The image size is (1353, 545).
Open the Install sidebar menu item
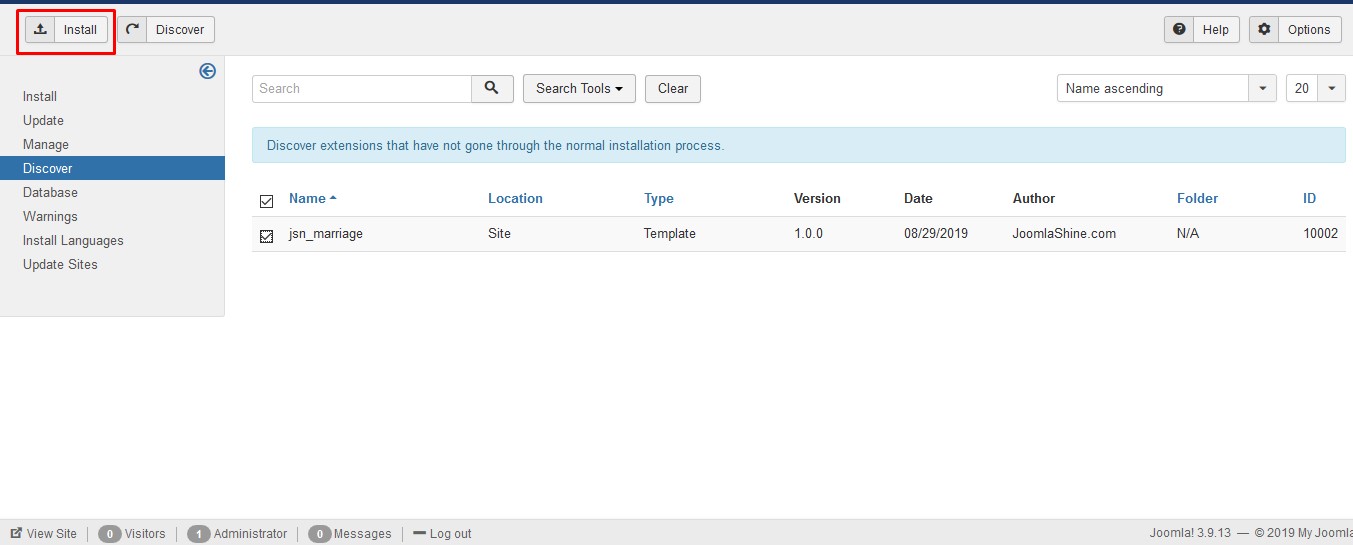pos(40,97)
